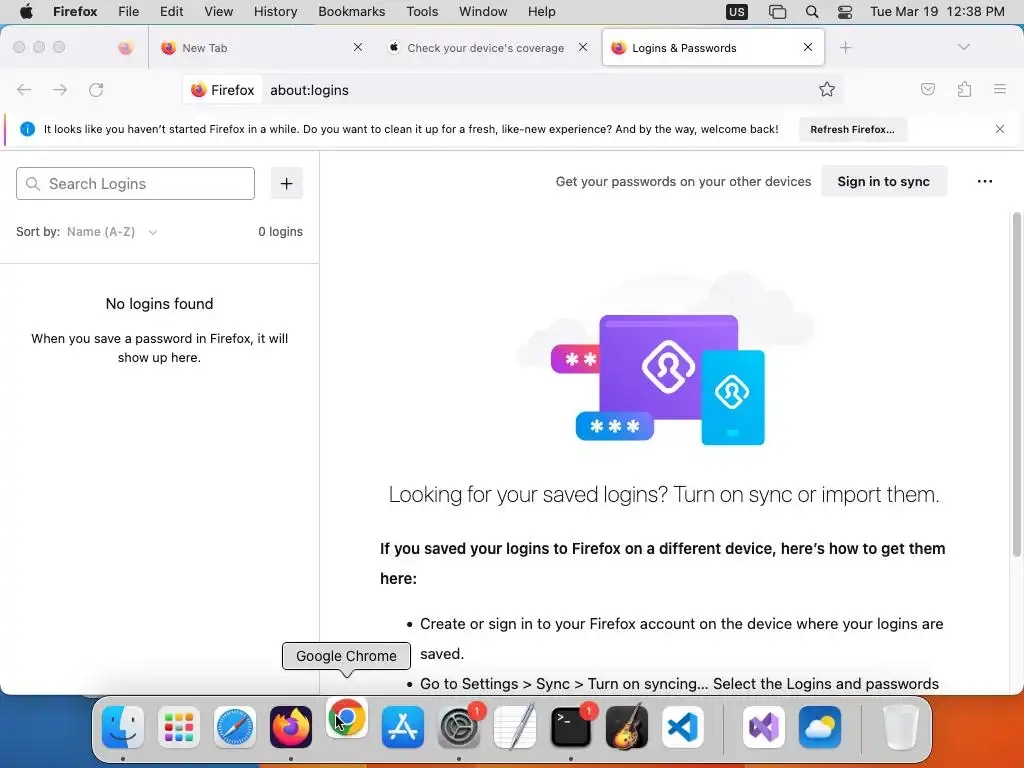Click the pinned Firefox tab icon

[x=125, y=48]
